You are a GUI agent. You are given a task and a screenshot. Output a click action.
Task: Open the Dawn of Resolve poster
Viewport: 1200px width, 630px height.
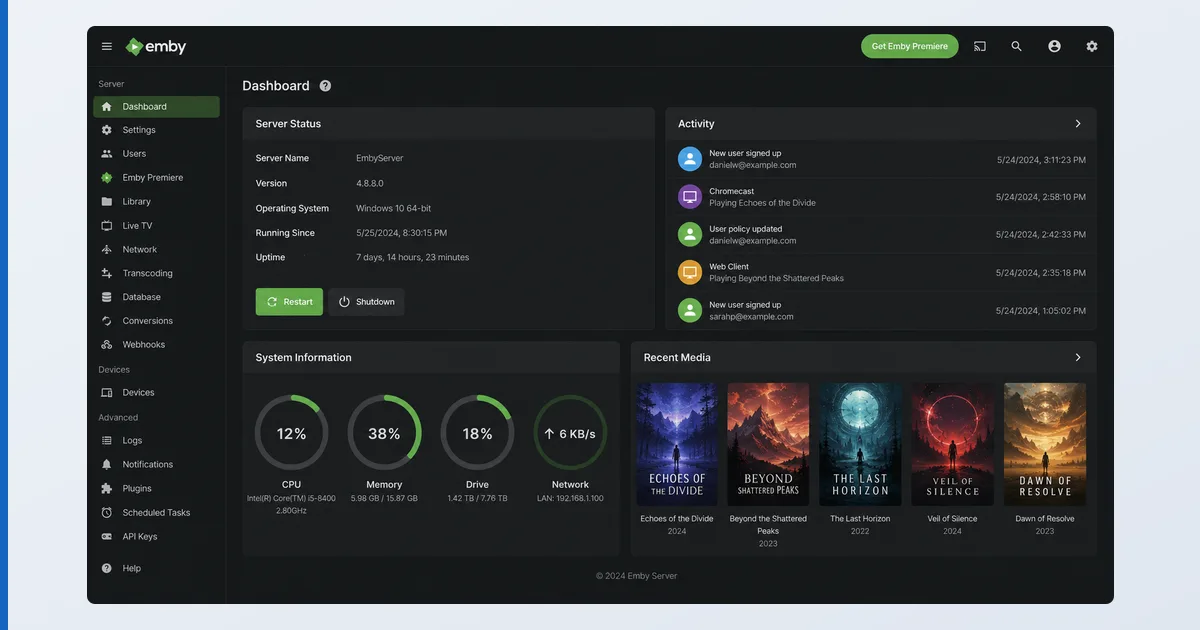pyautogui.click(x=1045, y=445)
